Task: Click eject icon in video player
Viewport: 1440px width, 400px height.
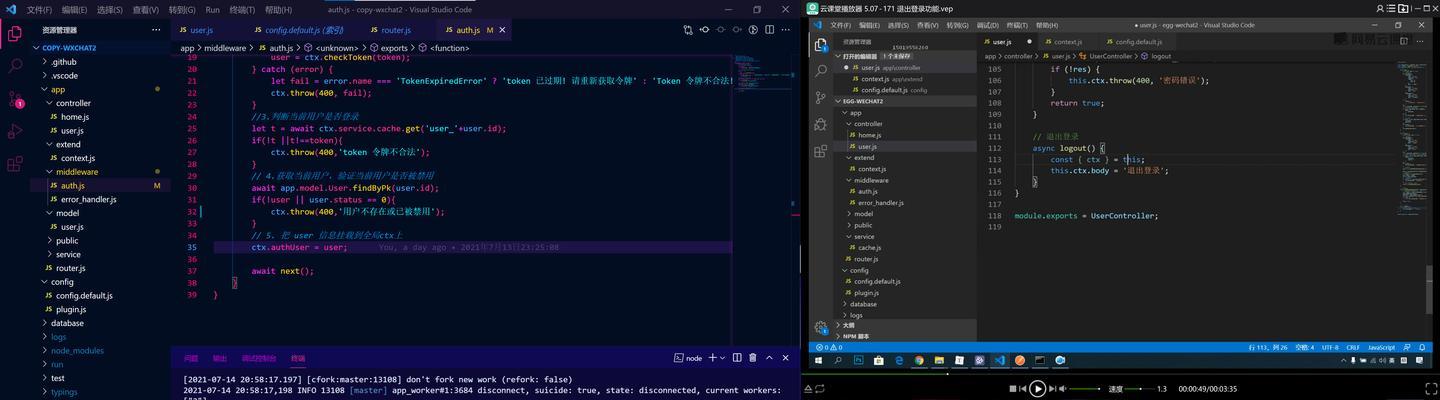Action: coord(808,388)
